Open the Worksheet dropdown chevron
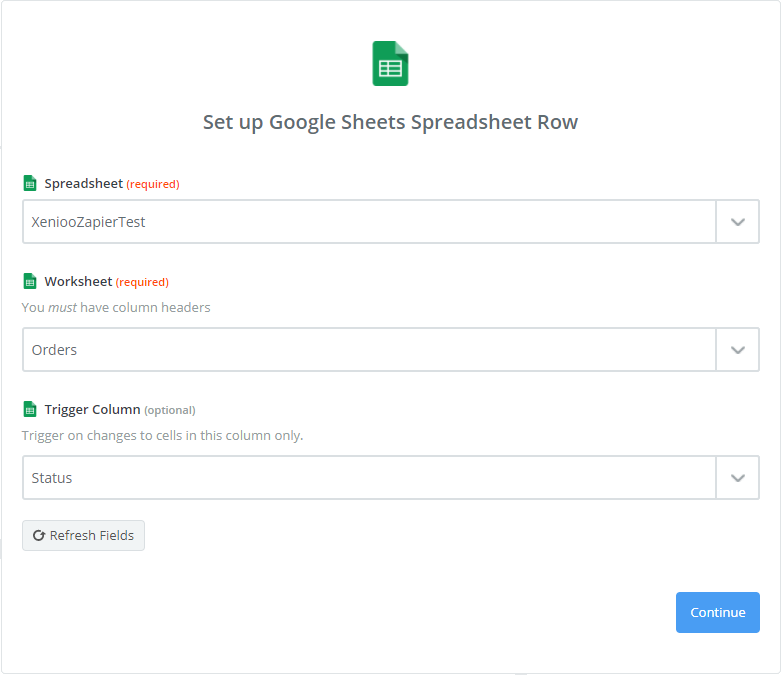 738,350
